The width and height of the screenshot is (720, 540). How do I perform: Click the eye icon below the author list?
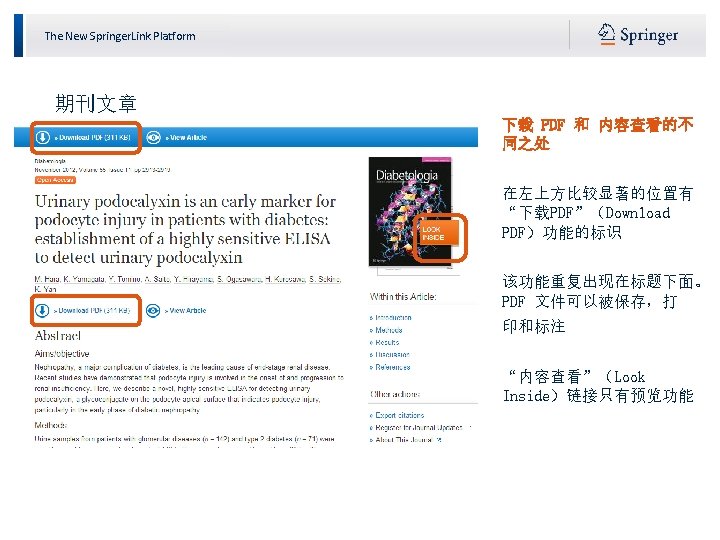point(153,310)
